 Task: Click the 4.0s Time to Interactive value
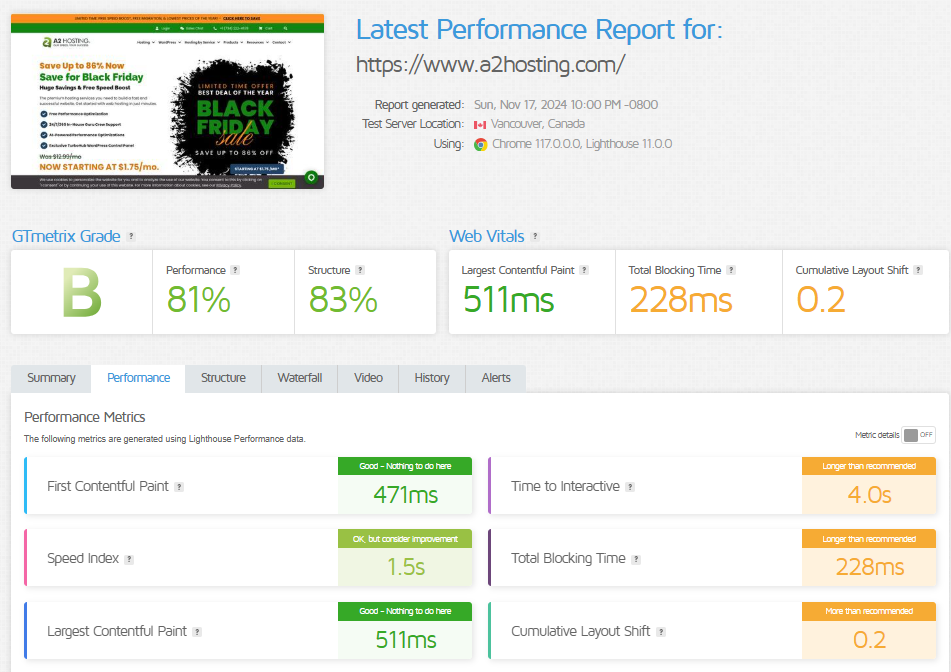point(869,495)
